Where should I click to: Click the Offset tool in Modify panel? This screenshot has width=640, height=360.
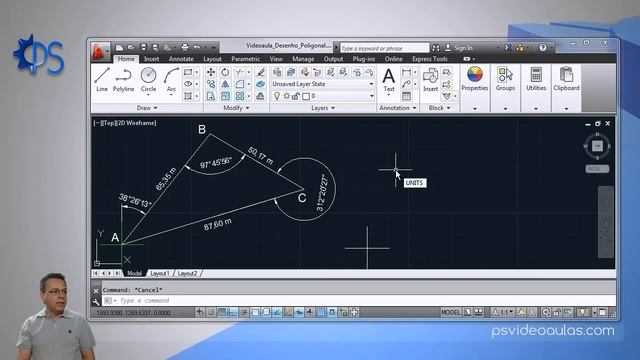click(260, 96)
